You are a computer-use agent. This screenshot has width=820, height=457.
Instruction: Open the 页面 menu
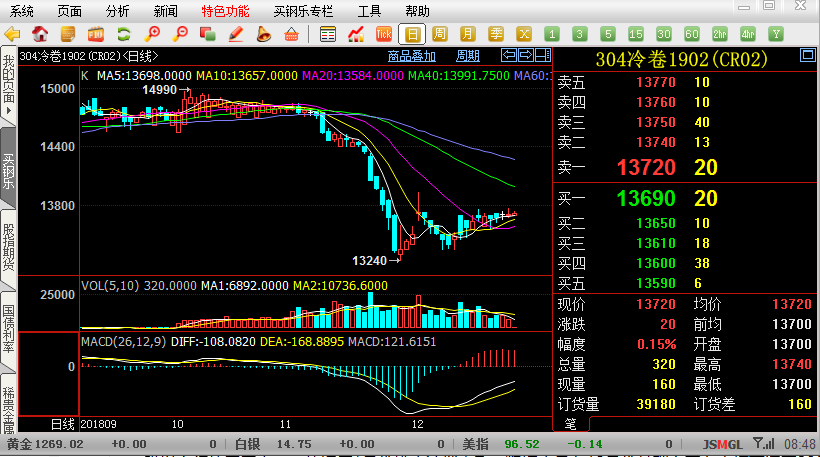pos(70,11)
